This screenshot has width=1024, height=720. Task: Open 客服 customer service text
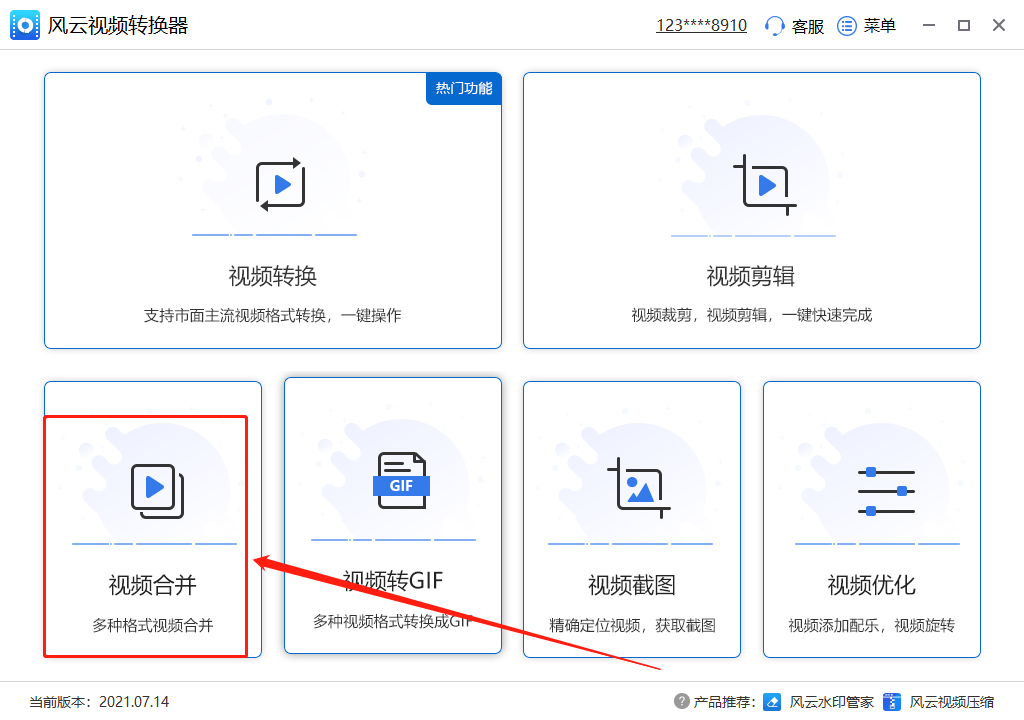(x=808, y=26)
